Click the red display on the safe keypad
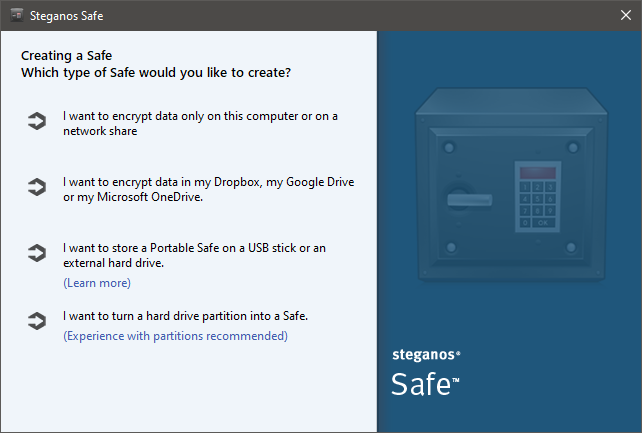Image resolution: width=642 pixels, height=433 pixels. coord(538,173)
